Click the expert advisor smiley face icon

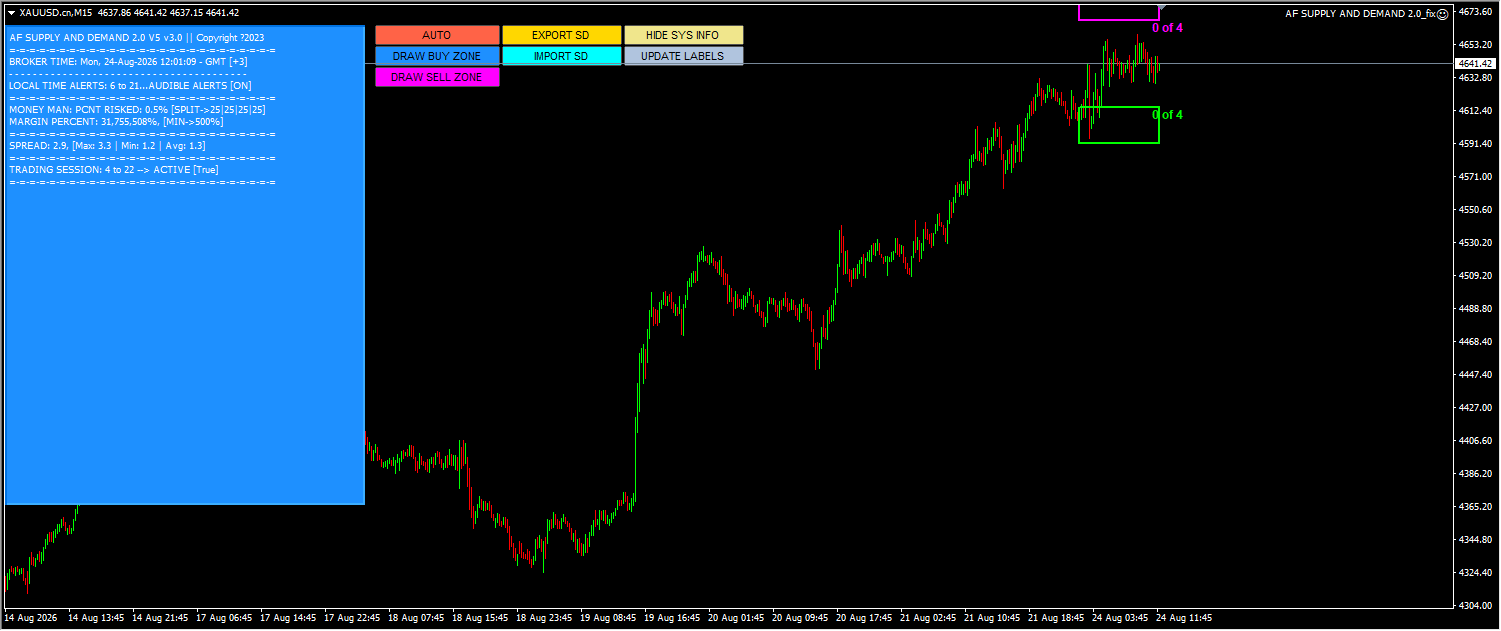[1442, 14]
